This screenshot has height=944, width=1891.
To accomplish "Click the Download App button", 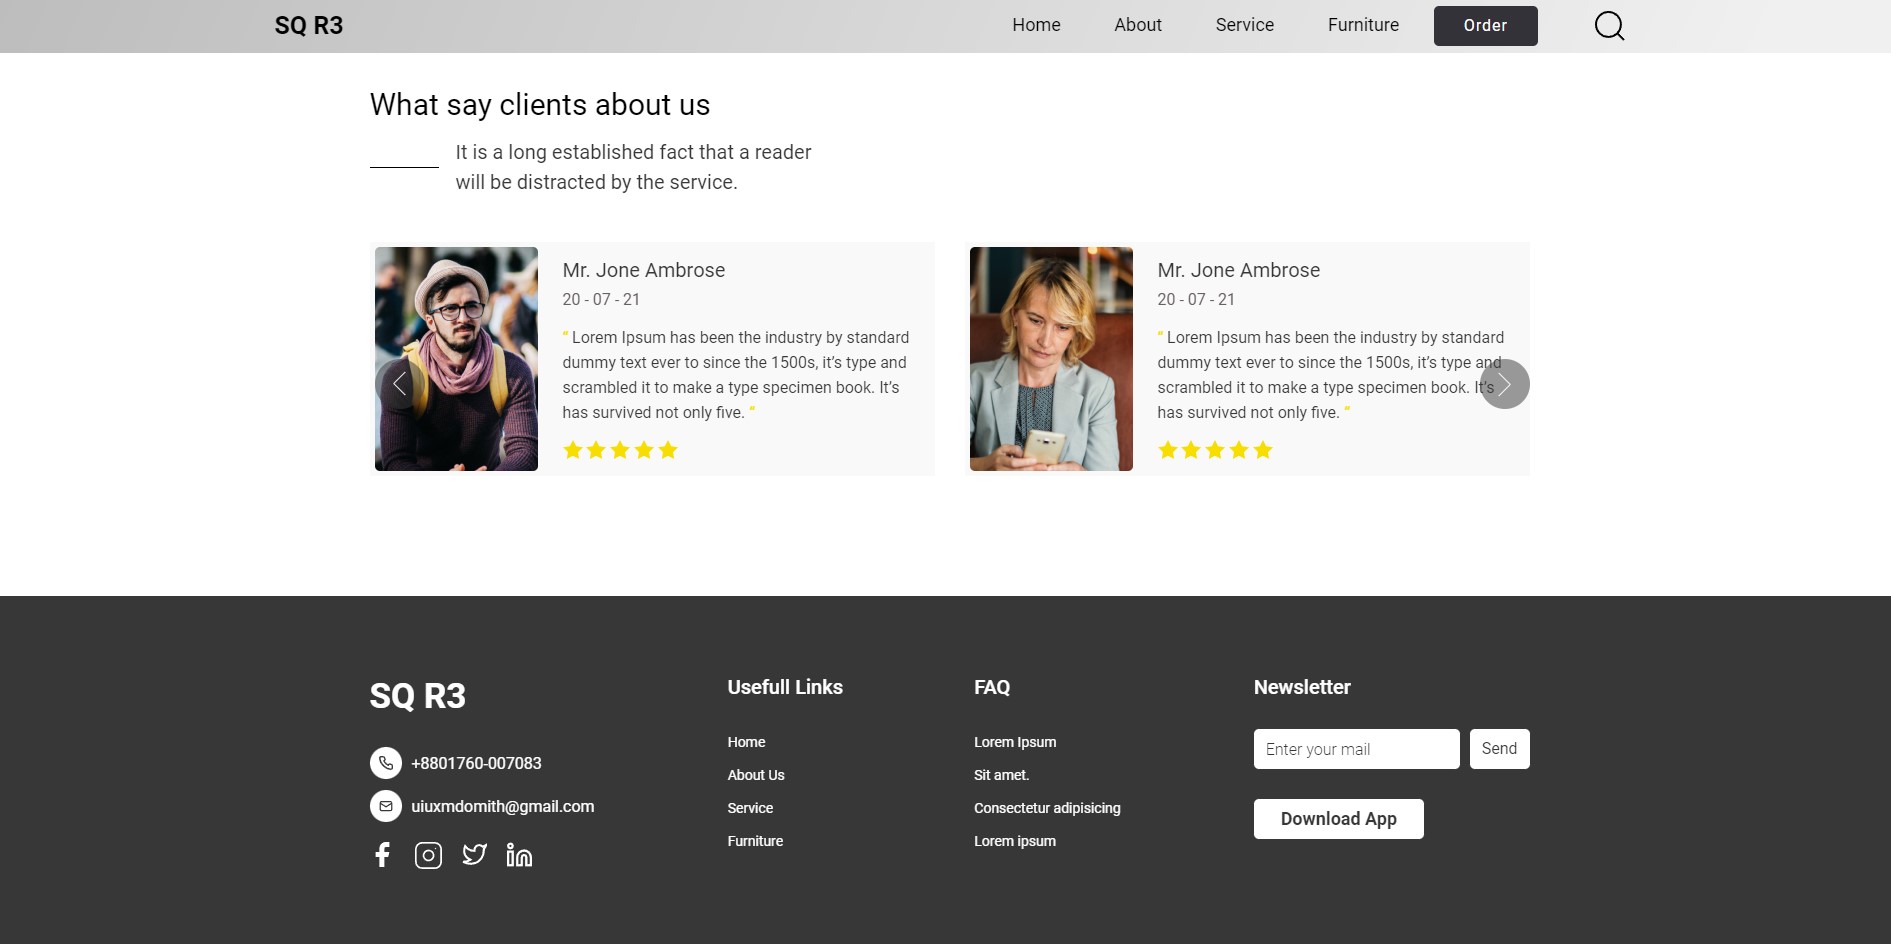I will click(1339, 819).
